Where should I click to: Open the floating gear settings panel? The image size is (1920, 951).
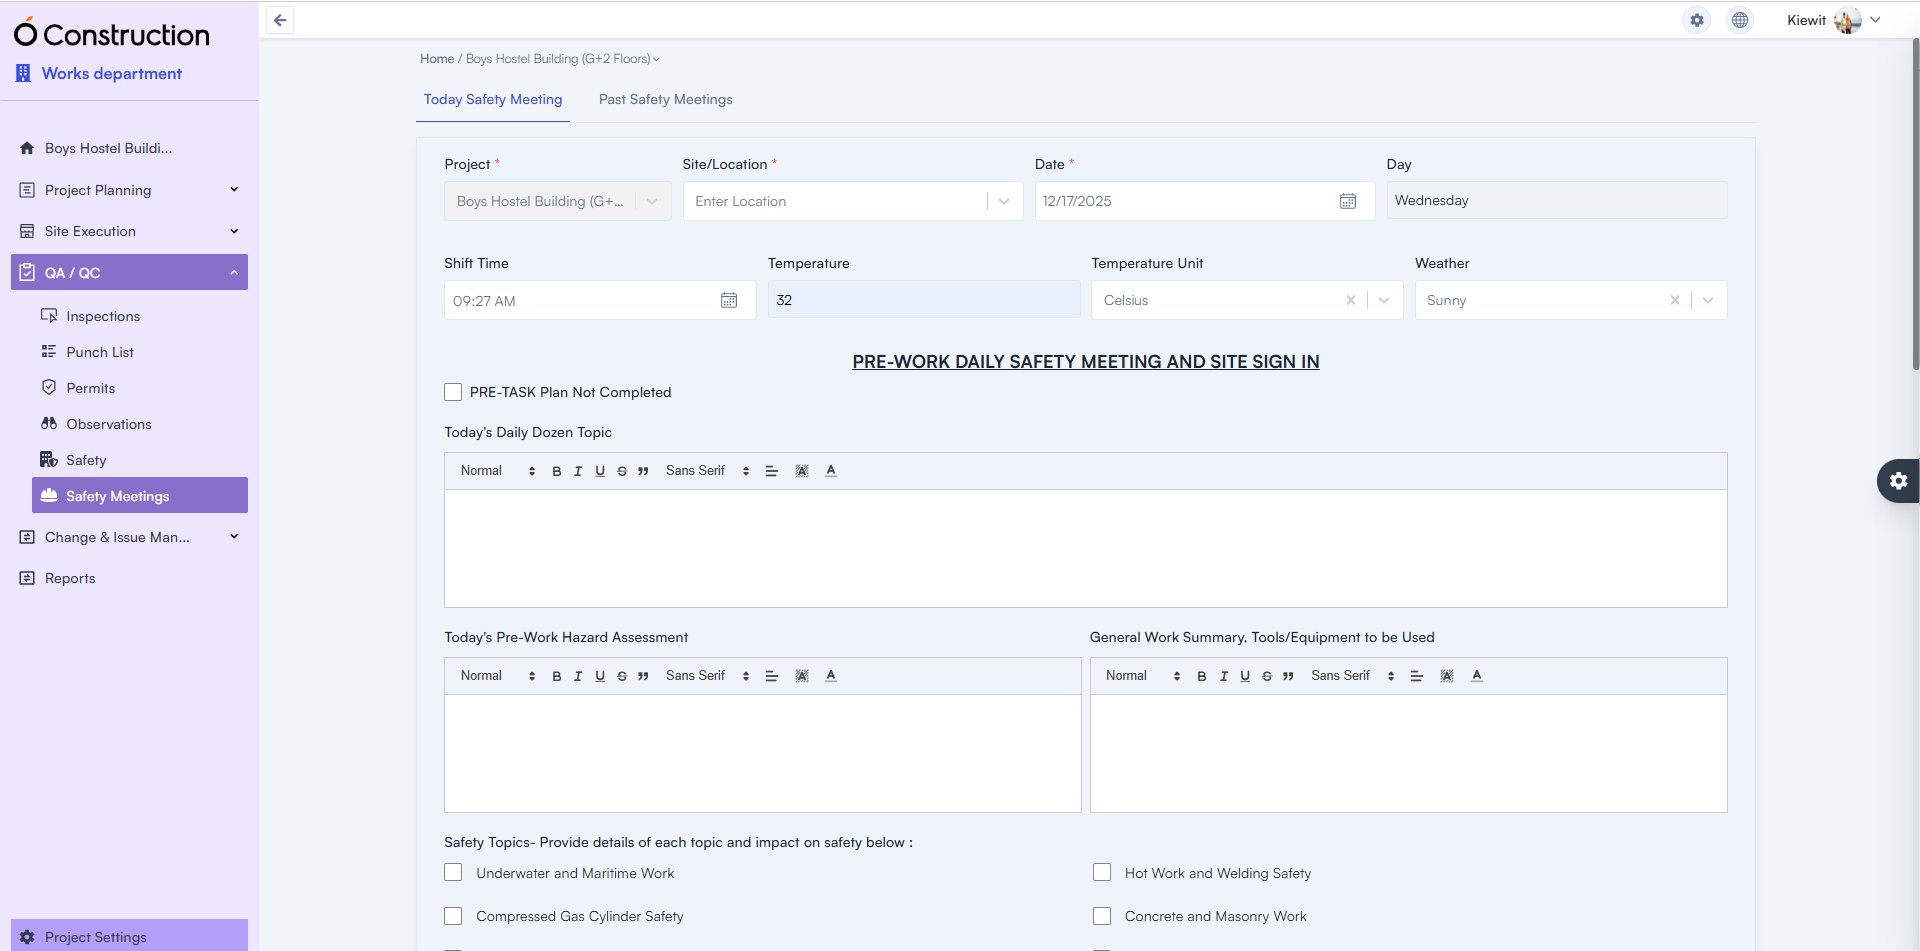[x=1898, y=481]
